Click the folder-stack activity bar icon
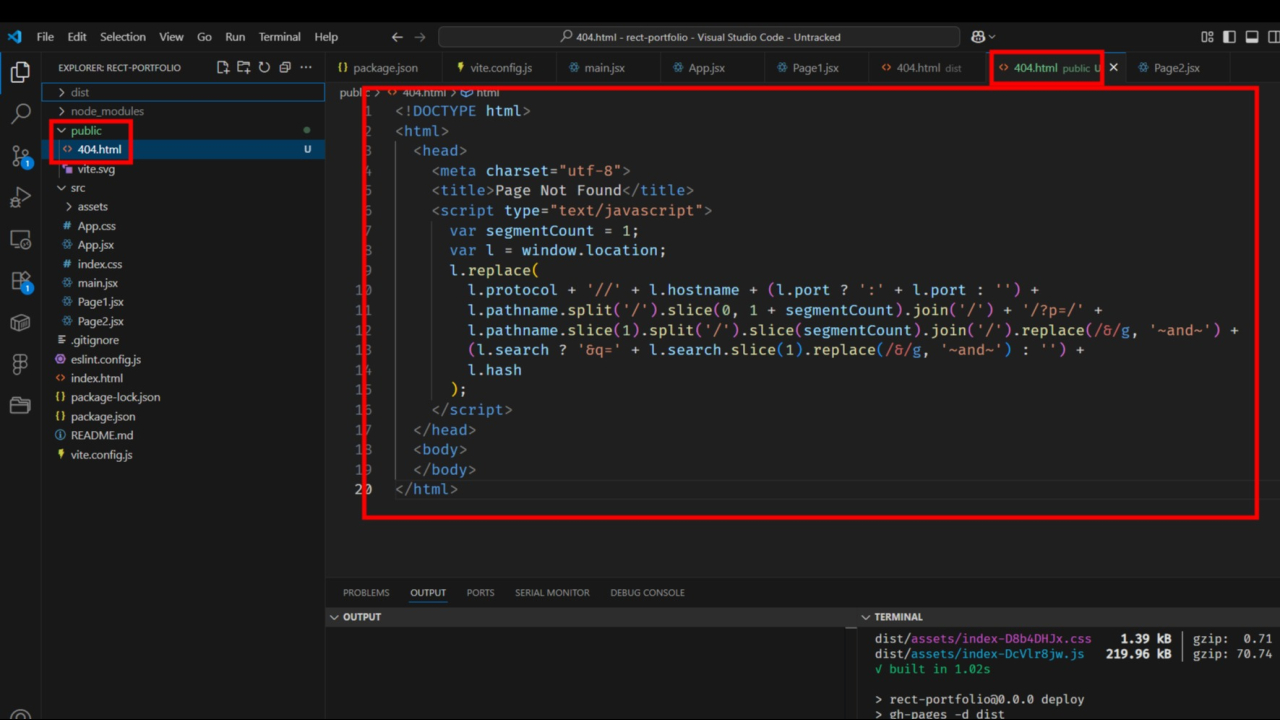1280x720 pixels. pyautogui.click(x=20, y=405)
